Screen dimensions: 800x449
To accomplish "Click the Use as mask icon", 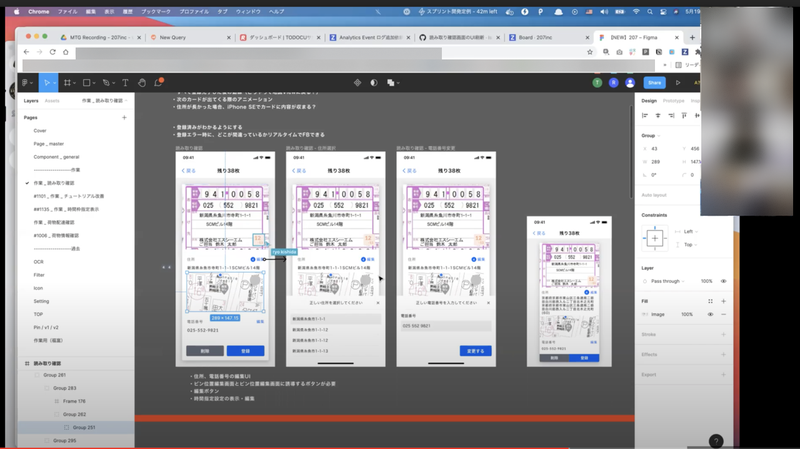I will pyautogui.click(x=374, y=83).
